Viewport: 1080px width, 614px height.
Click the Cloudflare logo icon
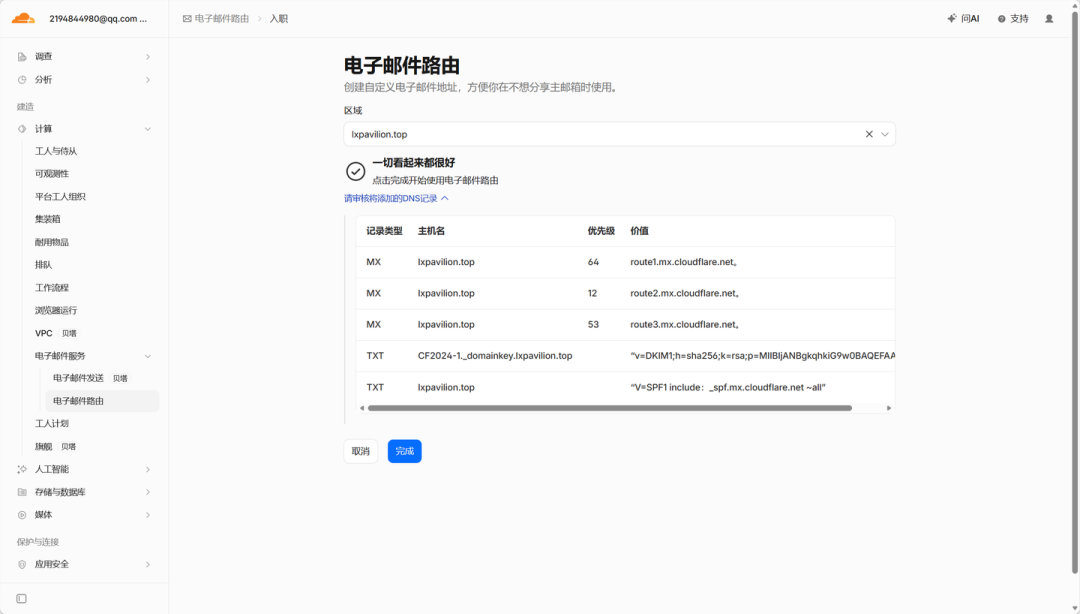coord(23,19)
